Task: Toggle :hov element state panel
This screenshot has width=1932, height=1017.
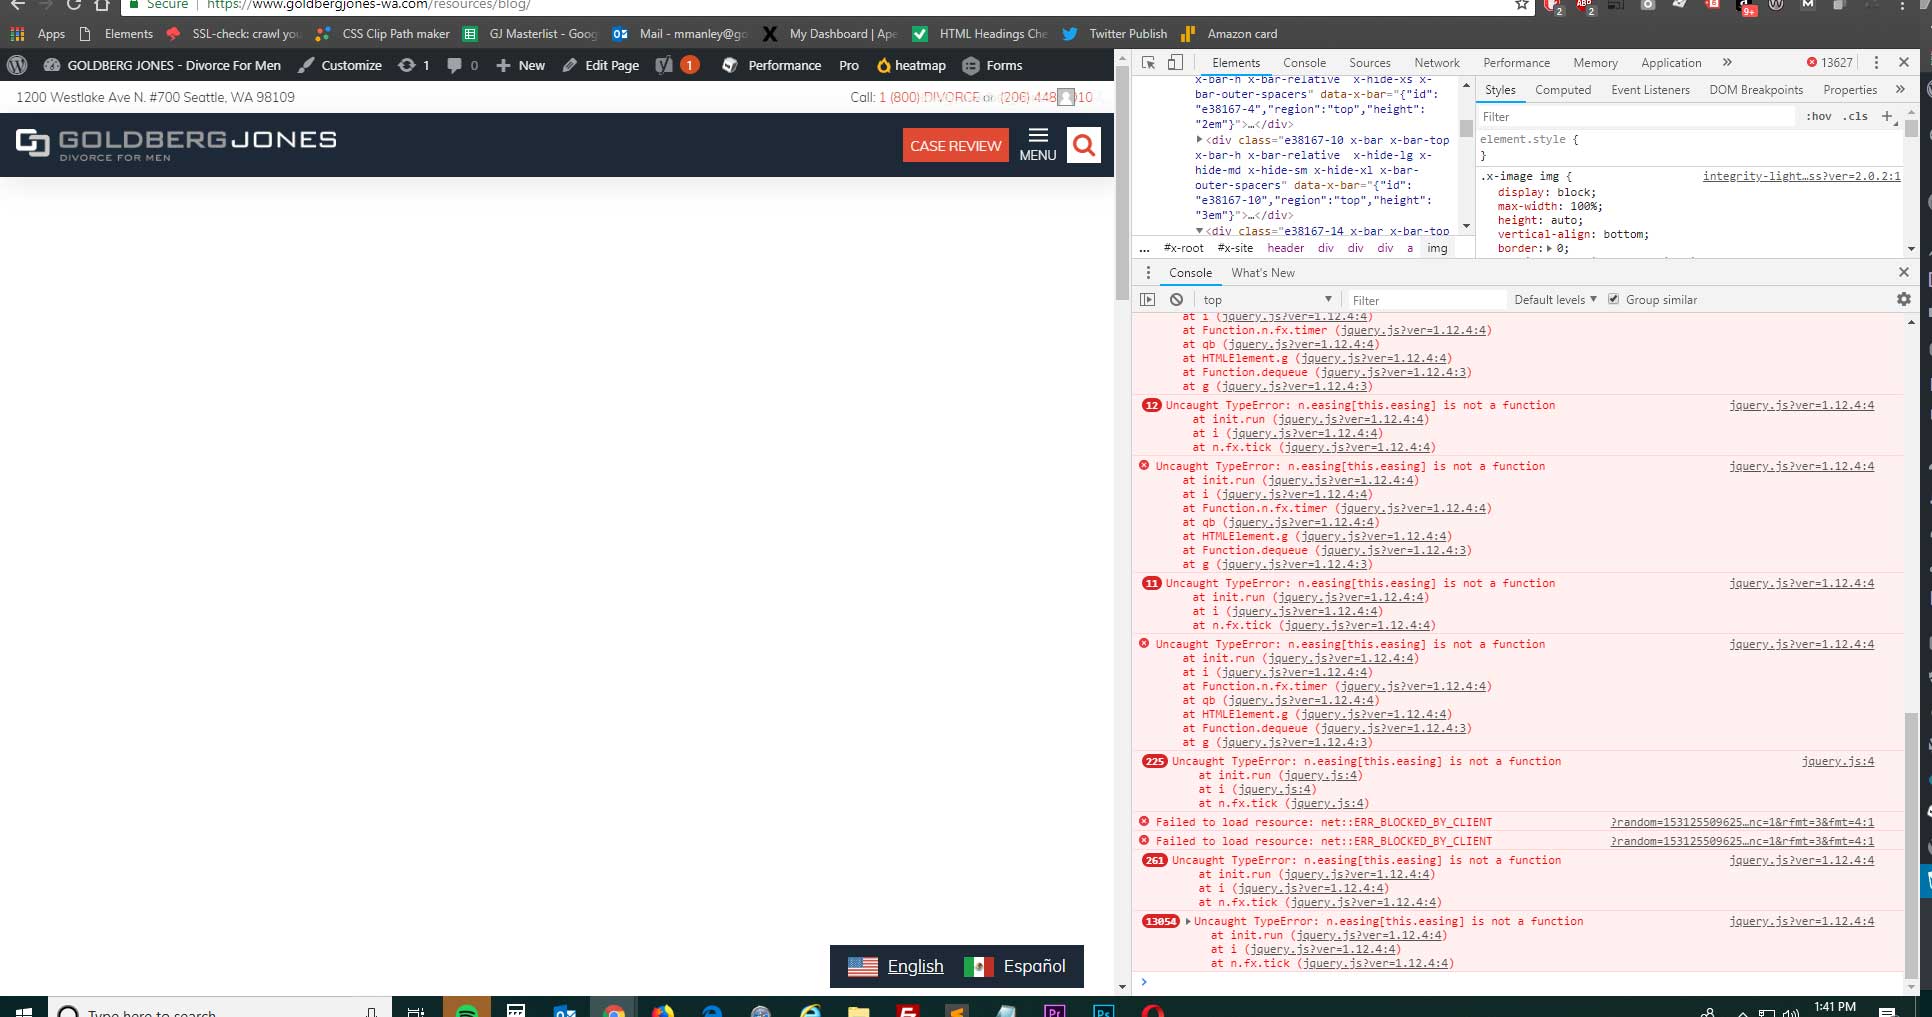Action: 1818,116
